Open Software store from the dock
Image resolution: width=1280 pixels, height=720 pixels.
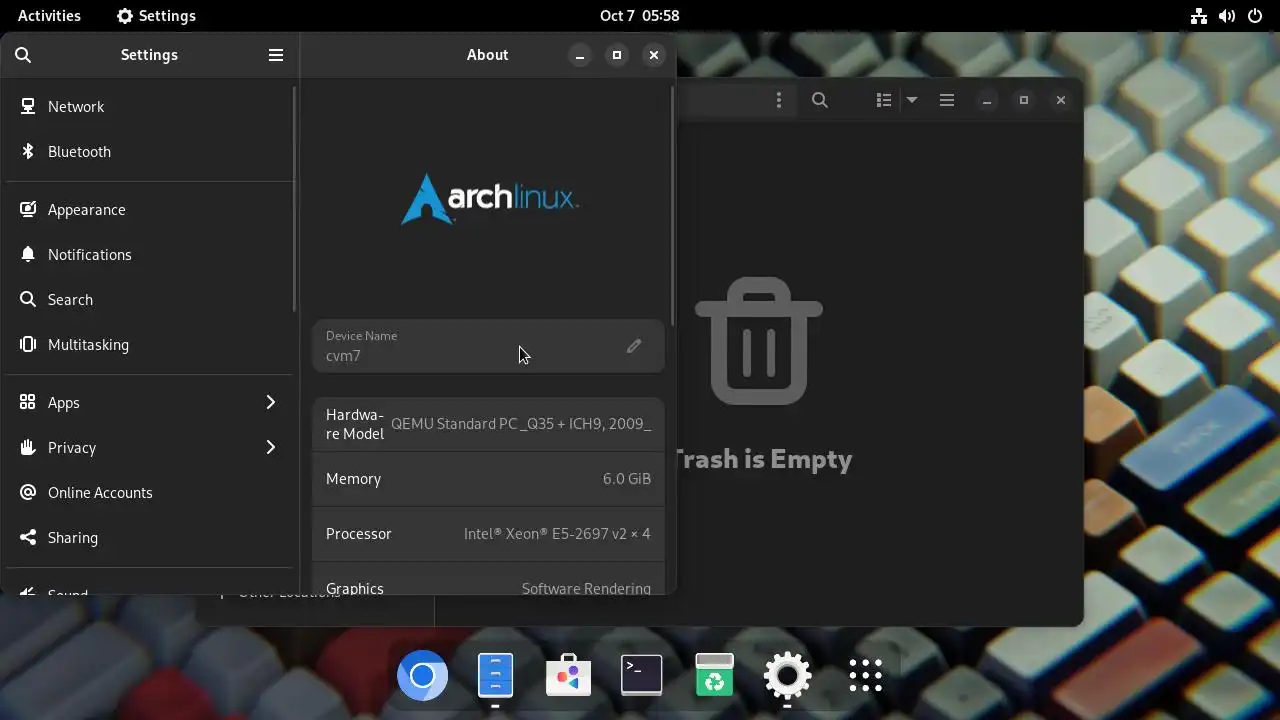click(x=568, y=677)
